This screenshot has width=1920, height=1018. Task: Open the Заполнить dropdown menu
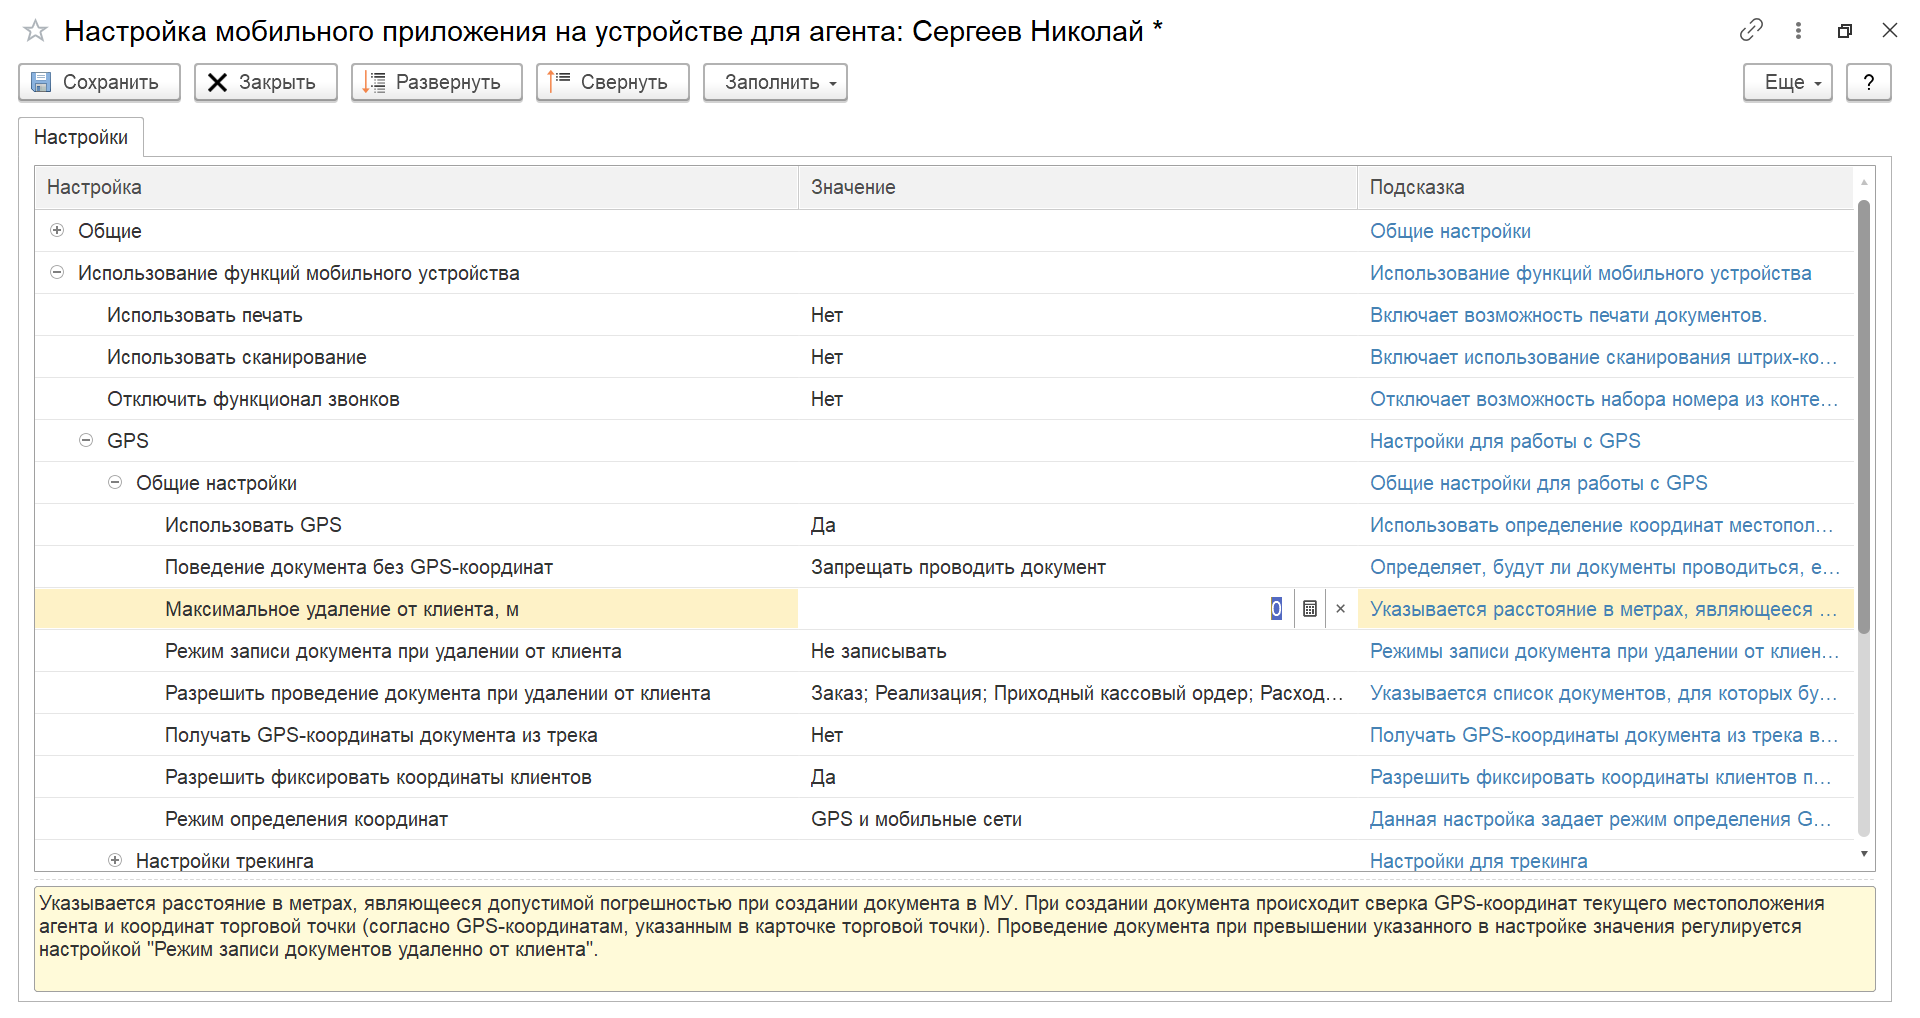click(774, 82)
